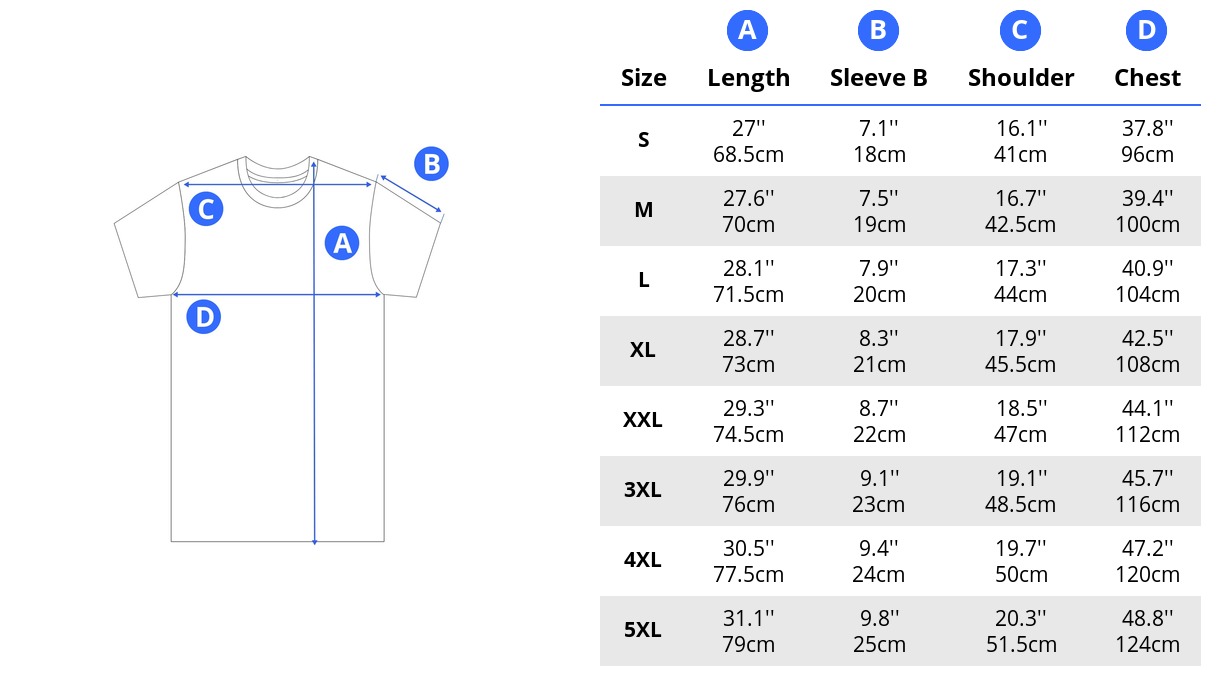Screen dimensions: 1221x700
Task: Select the S size row label
Action: point(644,140)
